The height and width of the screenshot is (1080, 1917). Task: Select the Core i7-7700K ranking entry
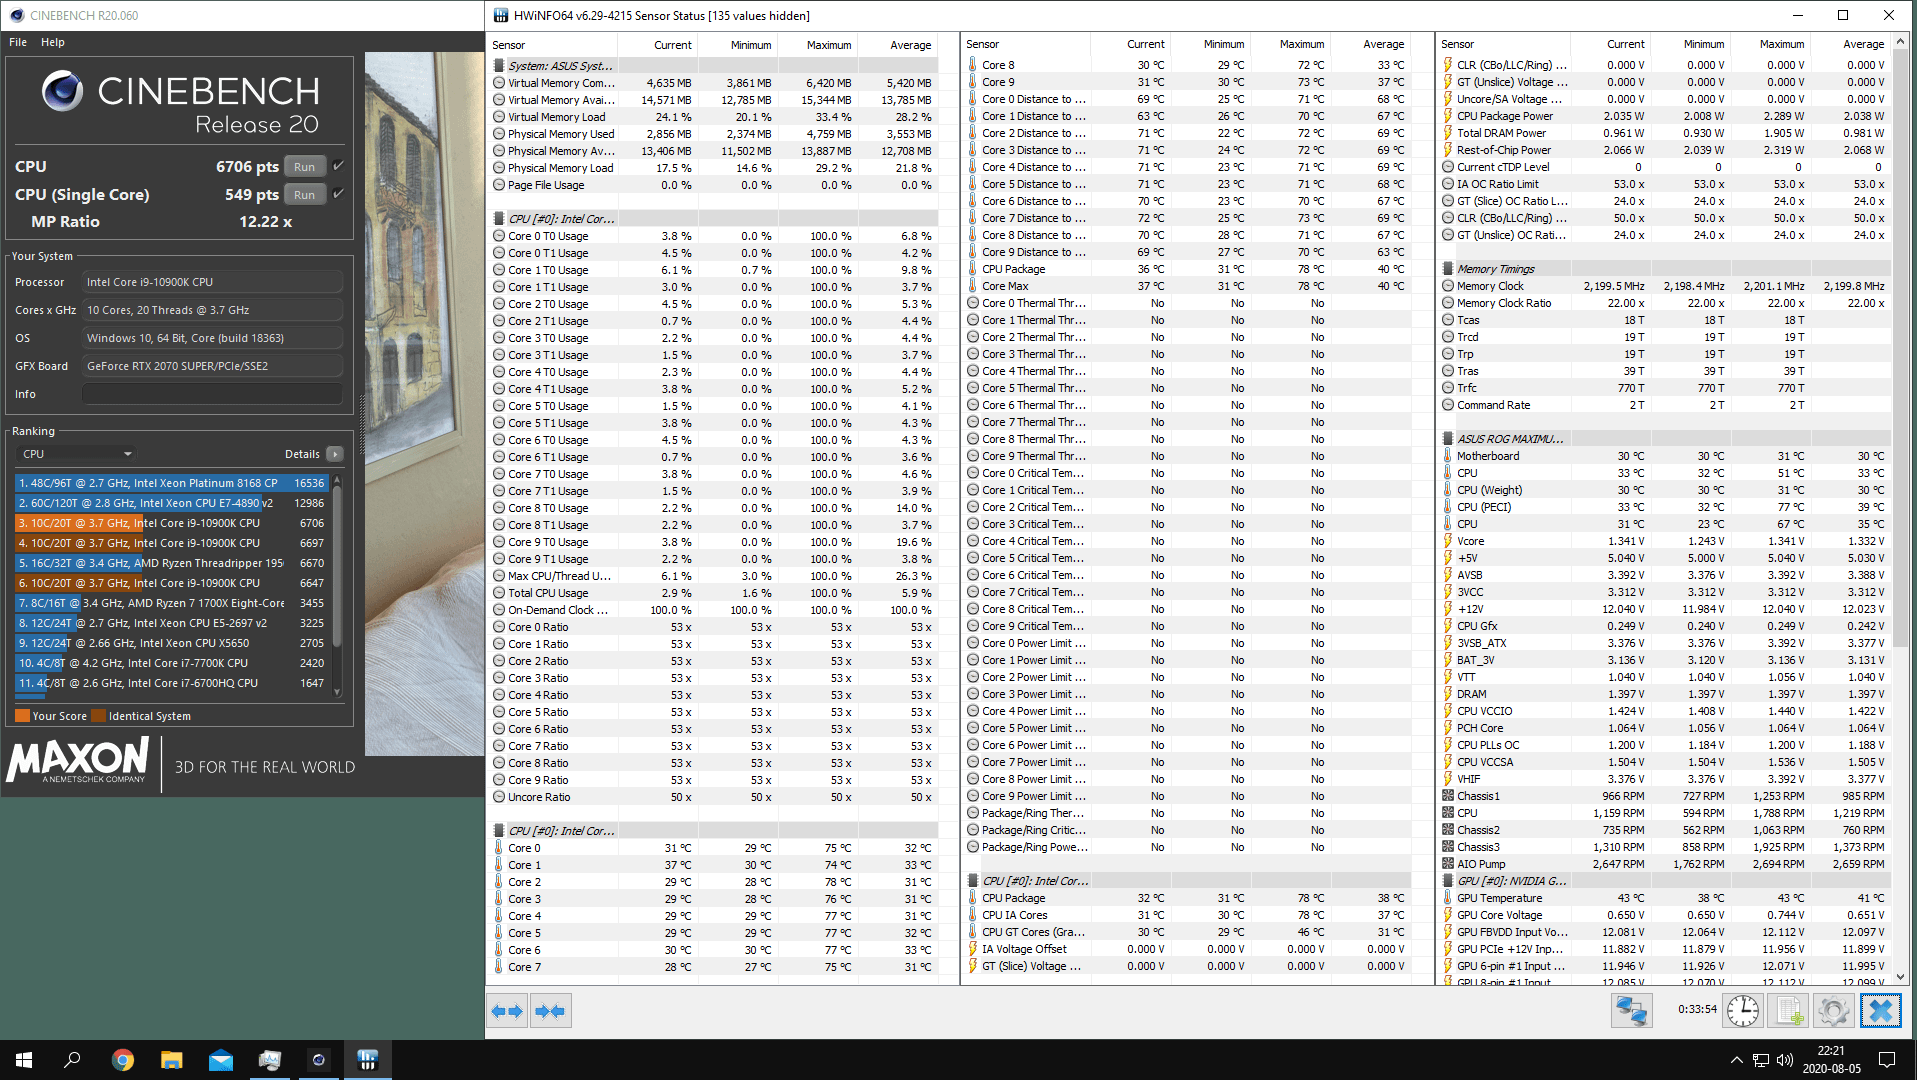(171, 663)
